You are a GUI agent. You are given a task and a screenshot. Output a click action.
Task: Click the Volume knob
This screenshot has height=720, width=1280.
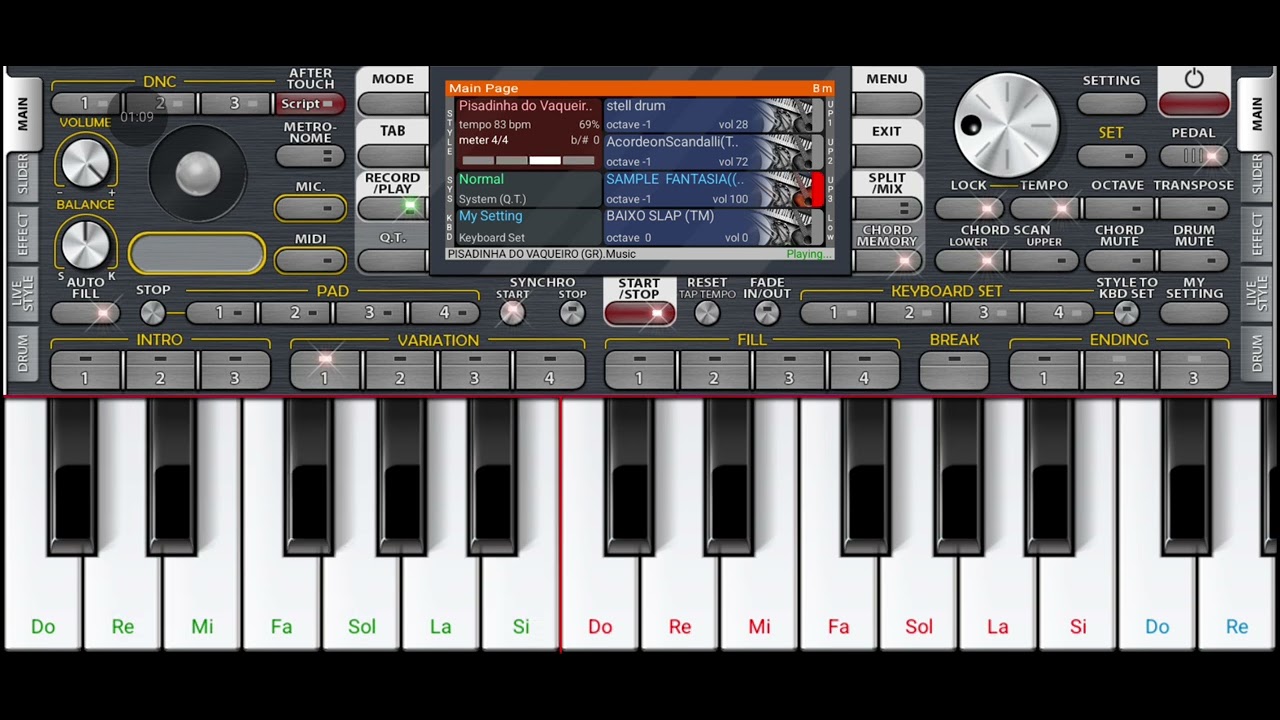point(85,163)
